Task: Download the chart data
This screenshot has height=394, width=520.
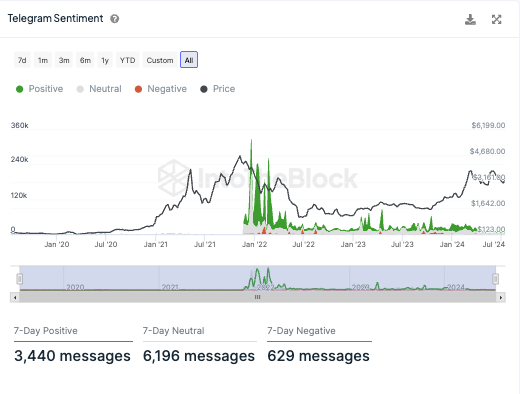Action: click(470, 20)
